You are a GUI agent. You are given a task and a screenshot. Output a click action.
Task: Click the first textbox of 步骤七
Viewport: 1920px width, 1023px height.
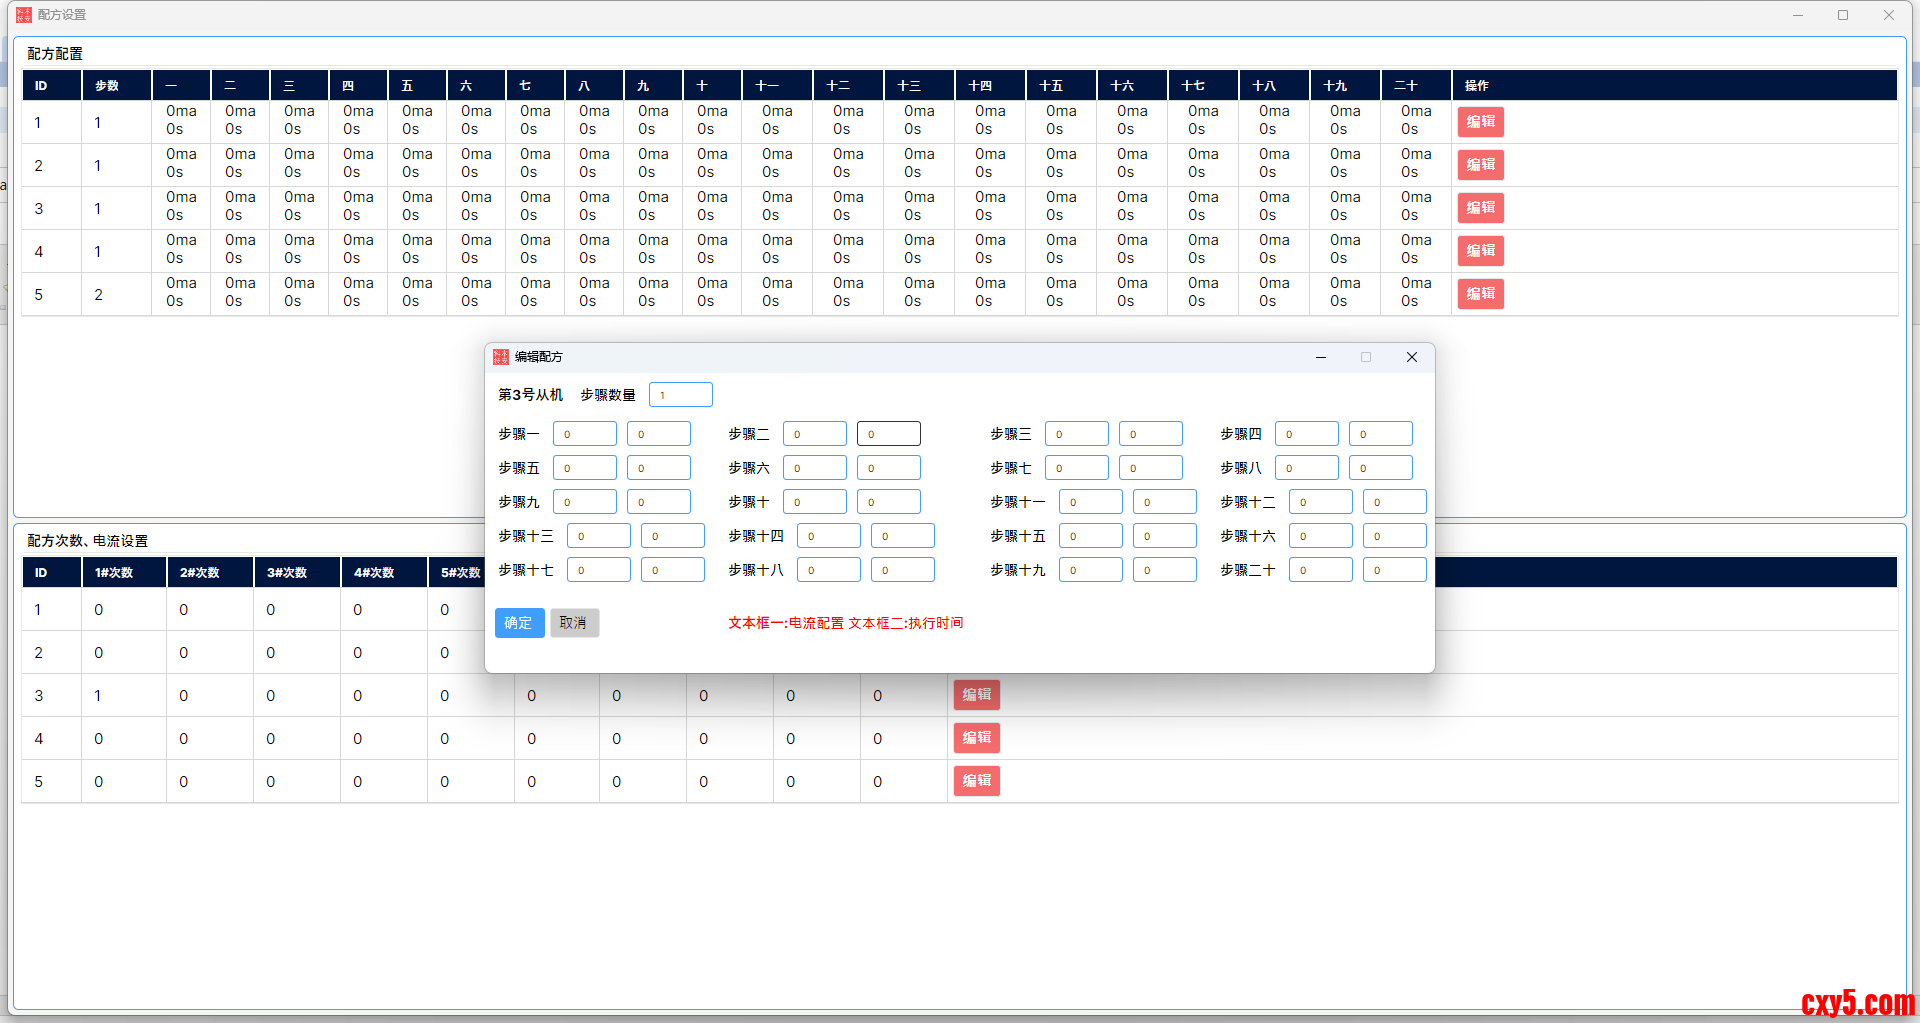click(x=1076, y=468)
